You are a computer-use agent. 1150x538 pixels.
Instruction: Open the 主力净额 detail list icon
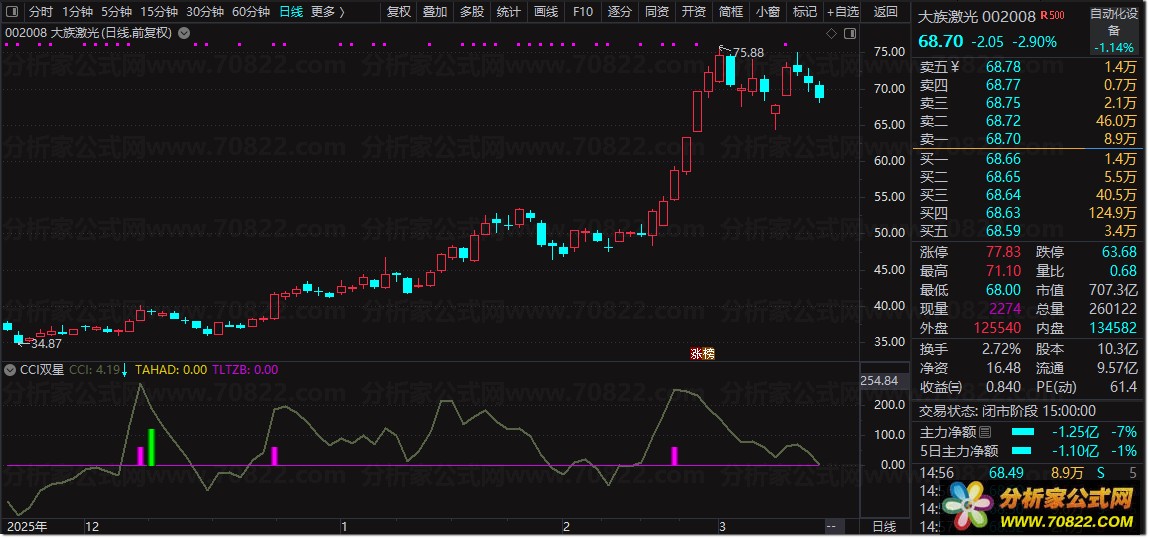[985, 432]
